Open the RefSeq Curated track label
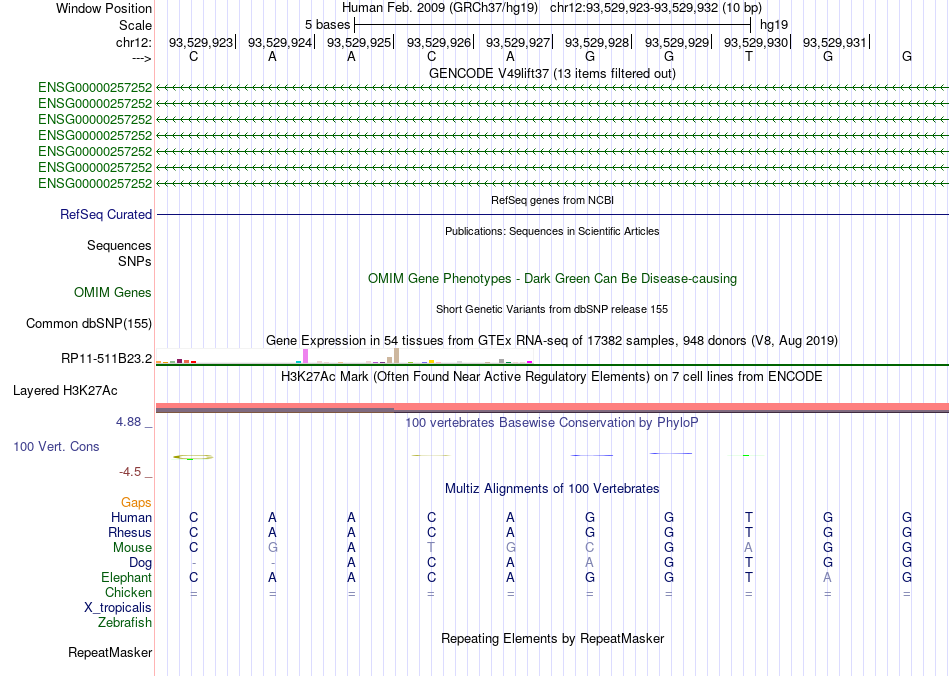 (x=105, y=214)
